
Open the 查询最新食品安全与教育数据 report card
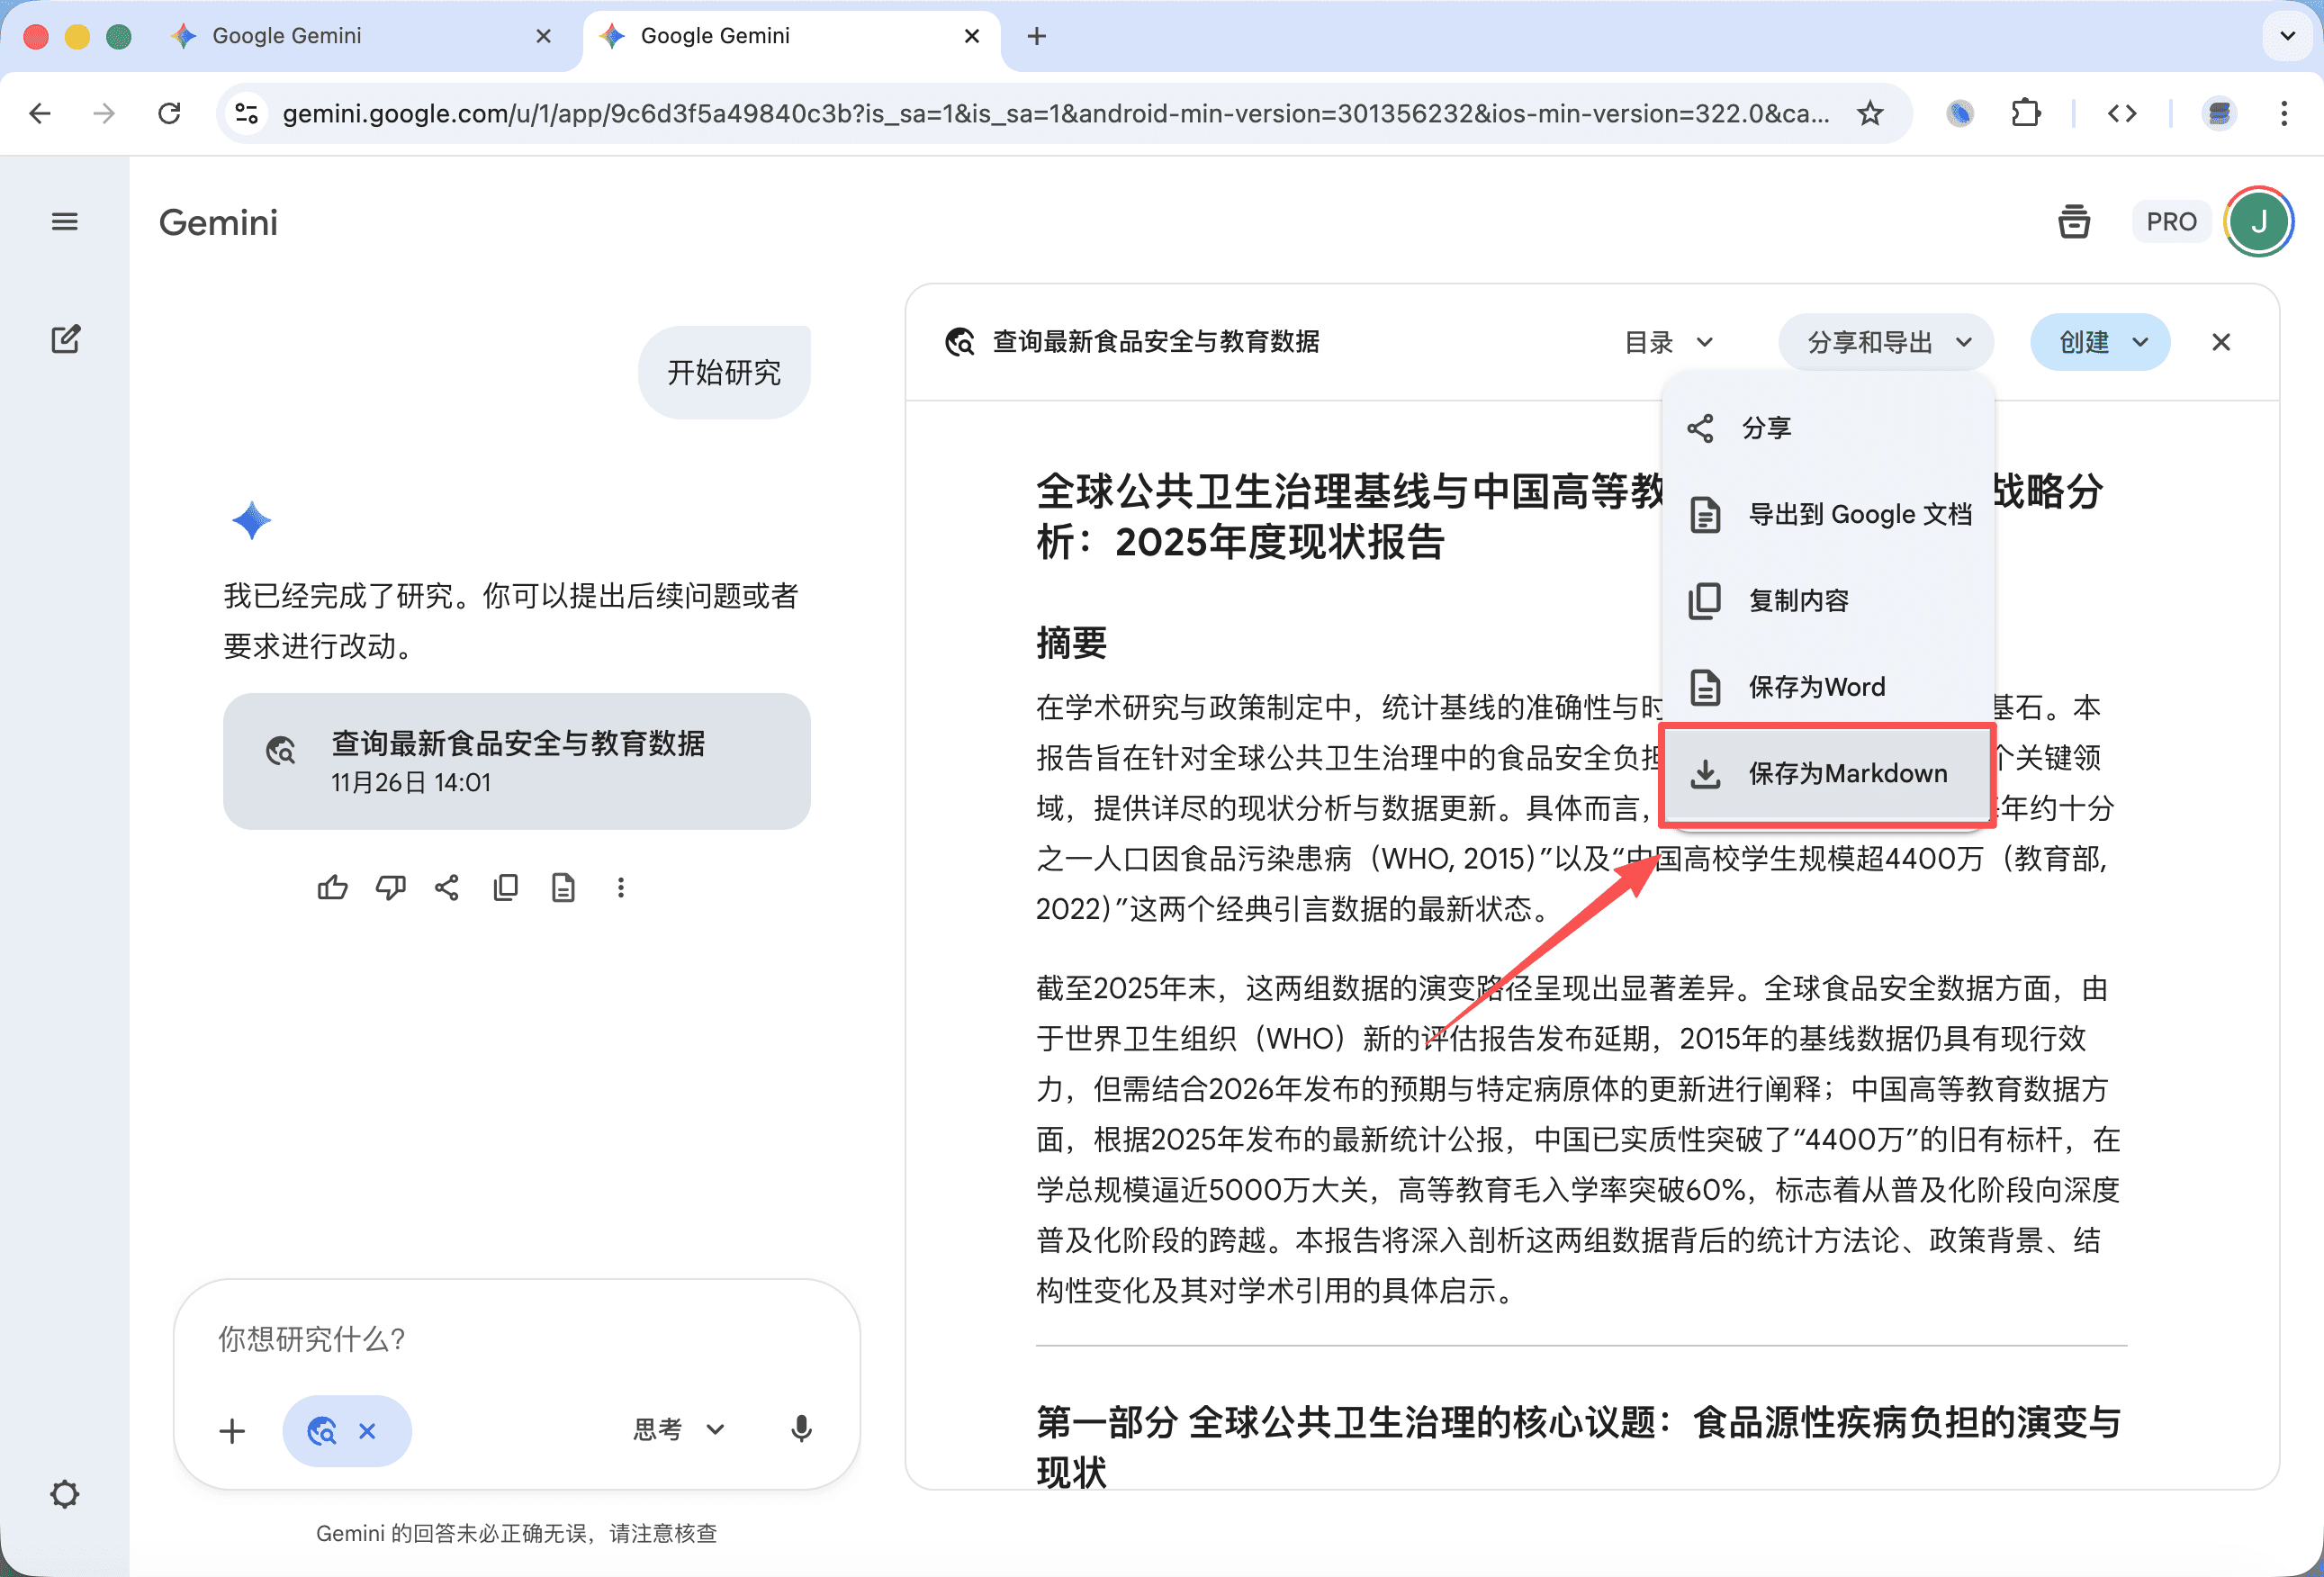[x=516, y=761]
